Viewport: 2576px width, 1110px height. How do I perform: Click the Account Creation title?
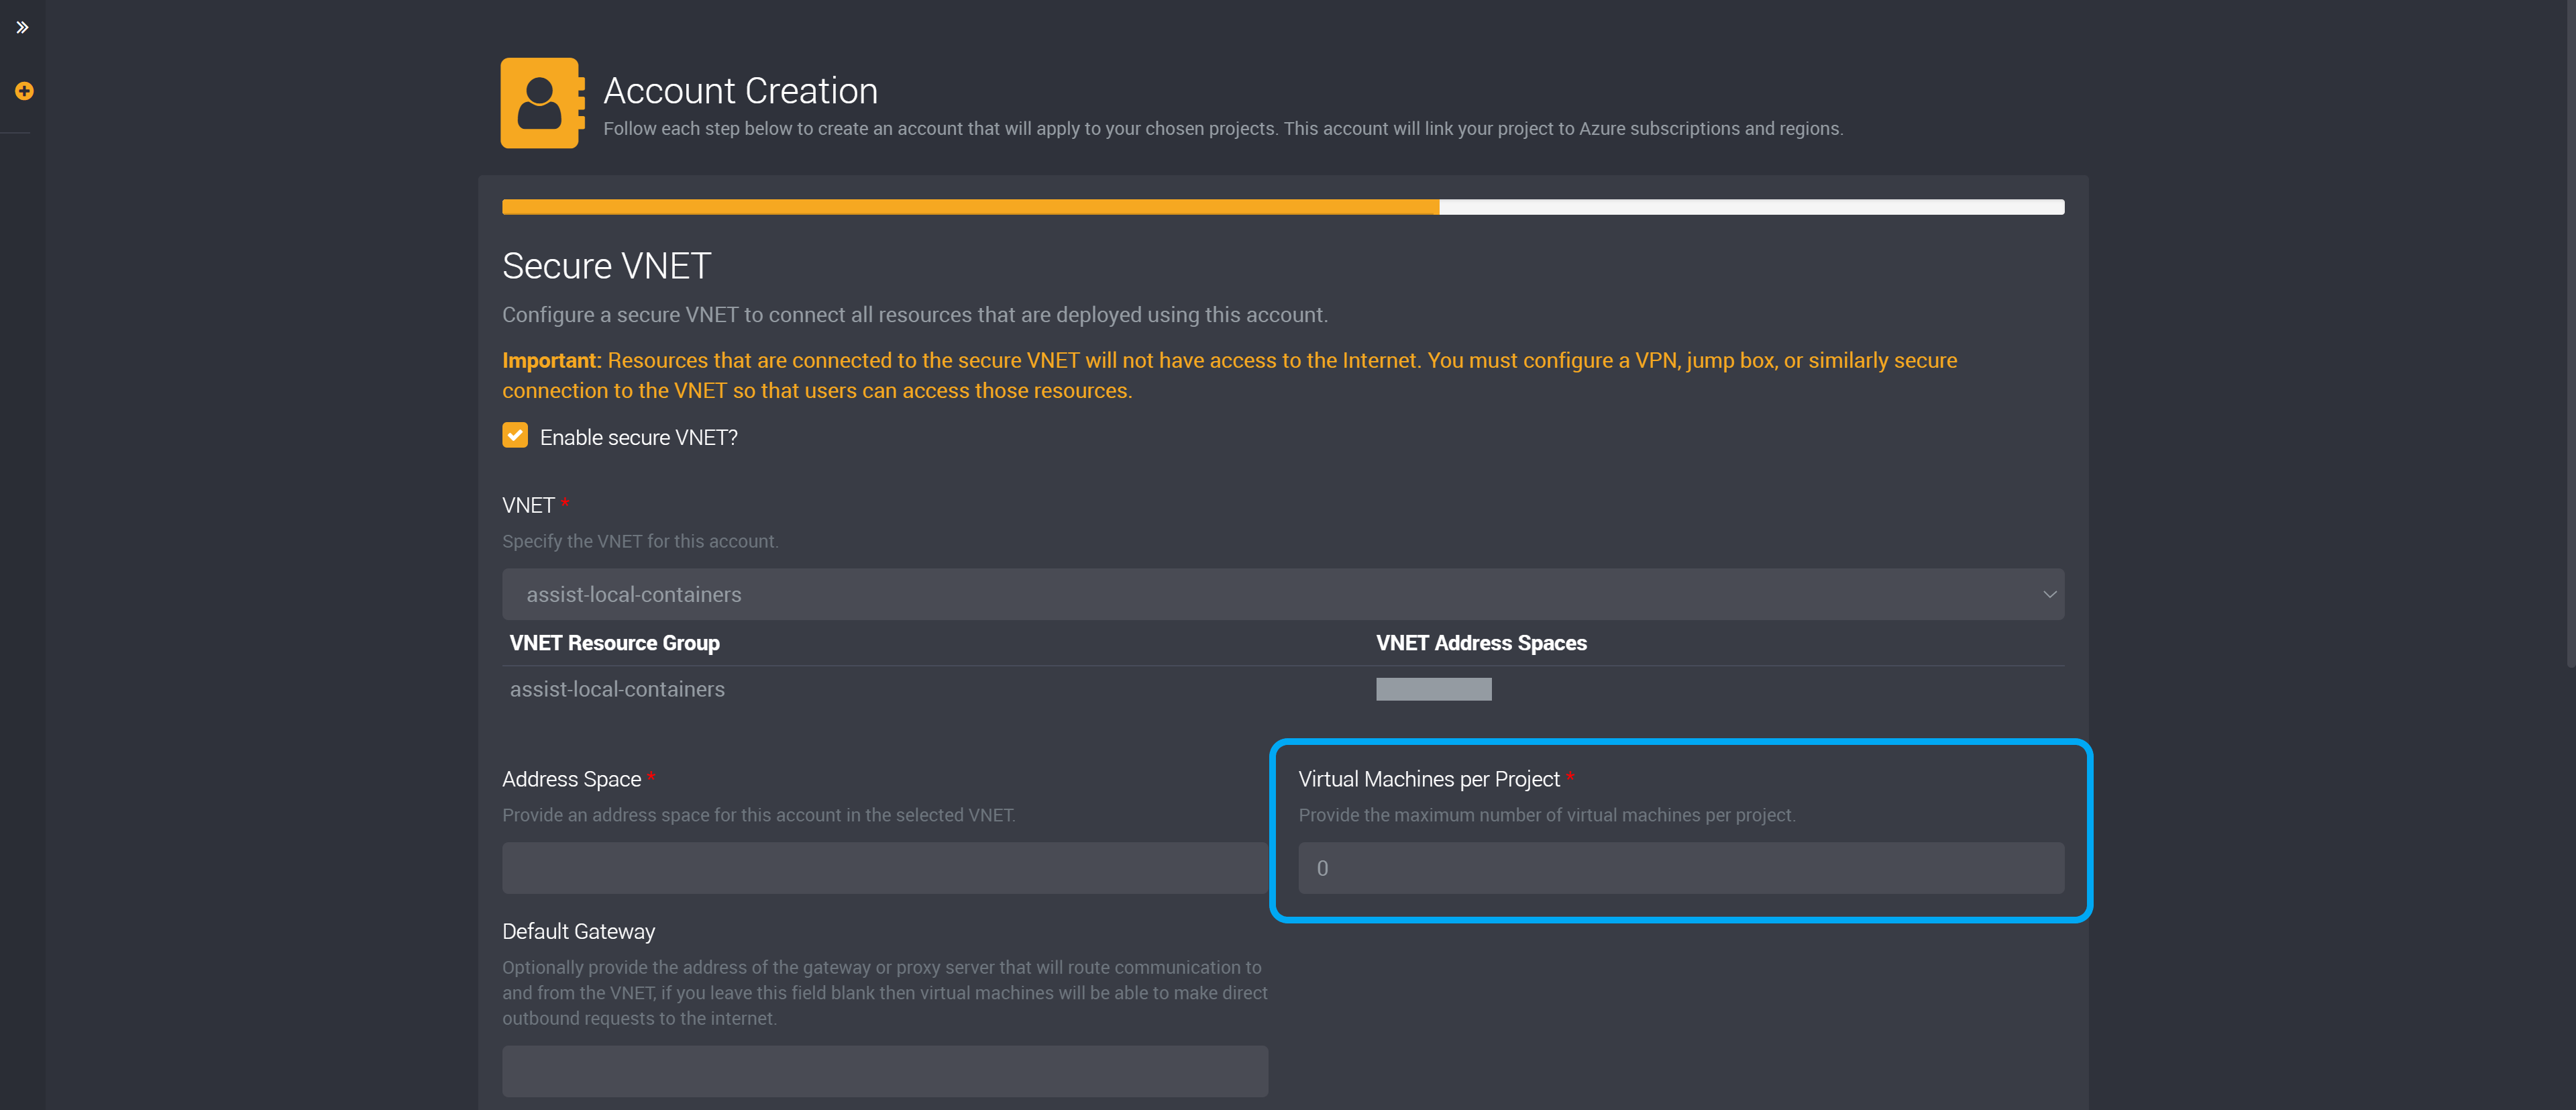click(740, 91)
